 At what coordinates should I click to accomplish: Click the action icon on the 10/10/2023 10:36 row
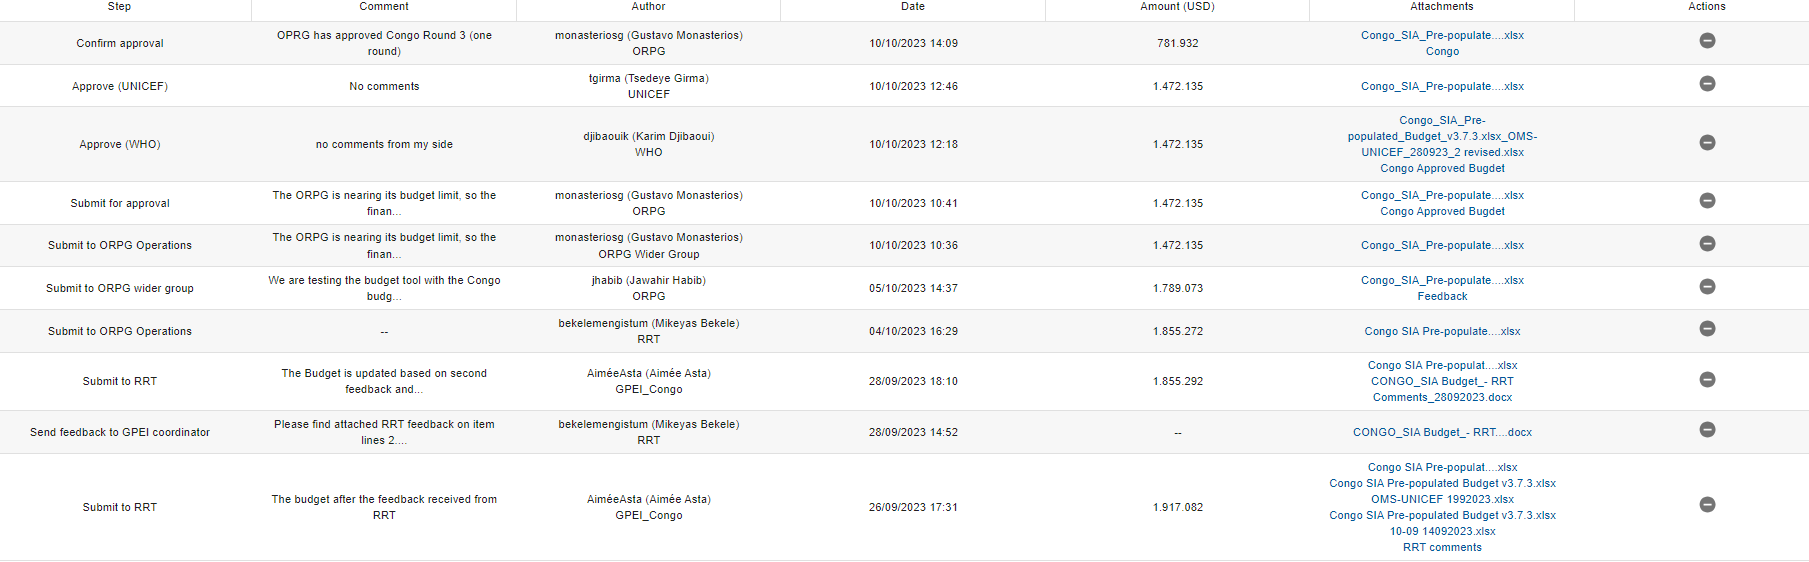coord(1707,244)
